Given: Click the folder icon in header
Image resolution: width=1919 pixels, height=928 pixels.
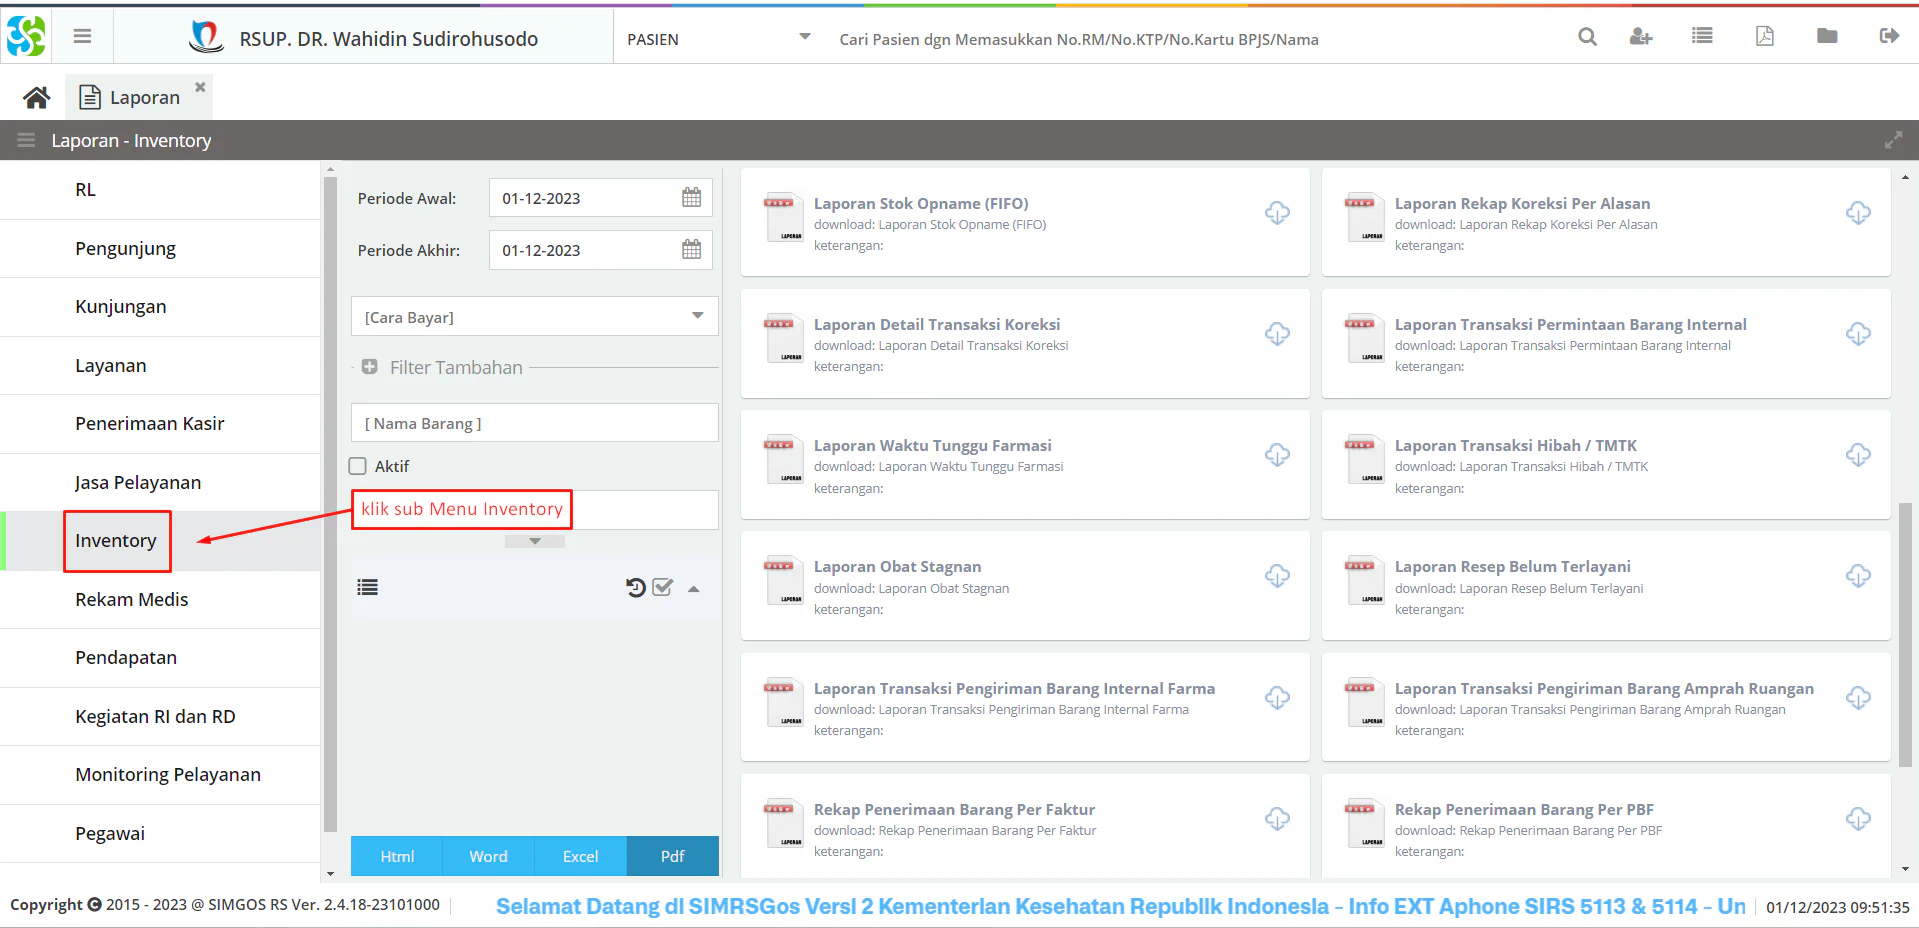Looking at the screenshot, I should [1827, 36].
